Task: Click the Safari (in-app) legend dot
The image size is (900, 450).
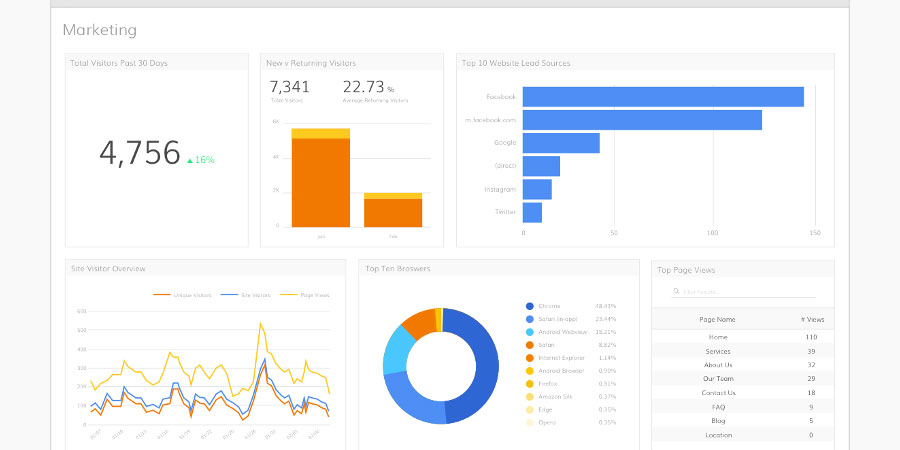Action: click(529, 319)
